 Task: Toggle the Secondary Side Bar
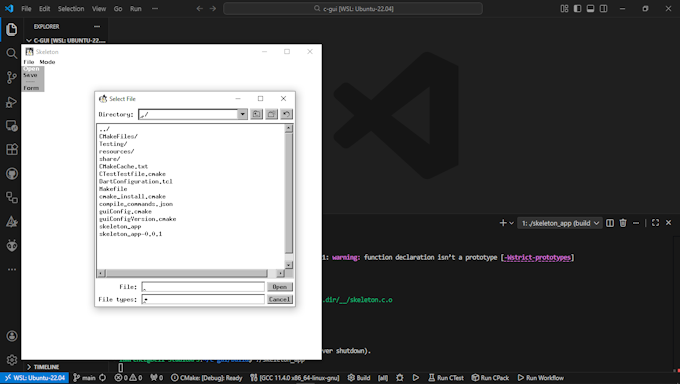[603, 9]
